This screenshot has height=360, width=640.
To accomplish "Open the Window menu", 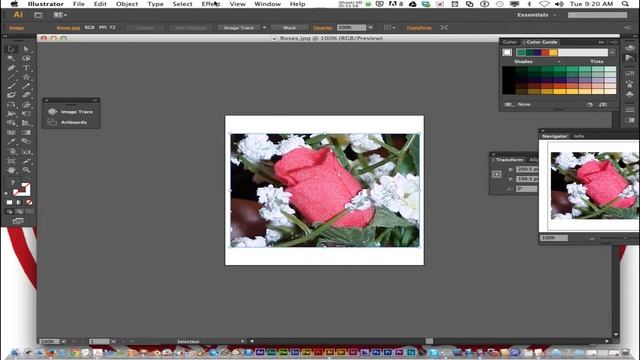I will (267, 4).
